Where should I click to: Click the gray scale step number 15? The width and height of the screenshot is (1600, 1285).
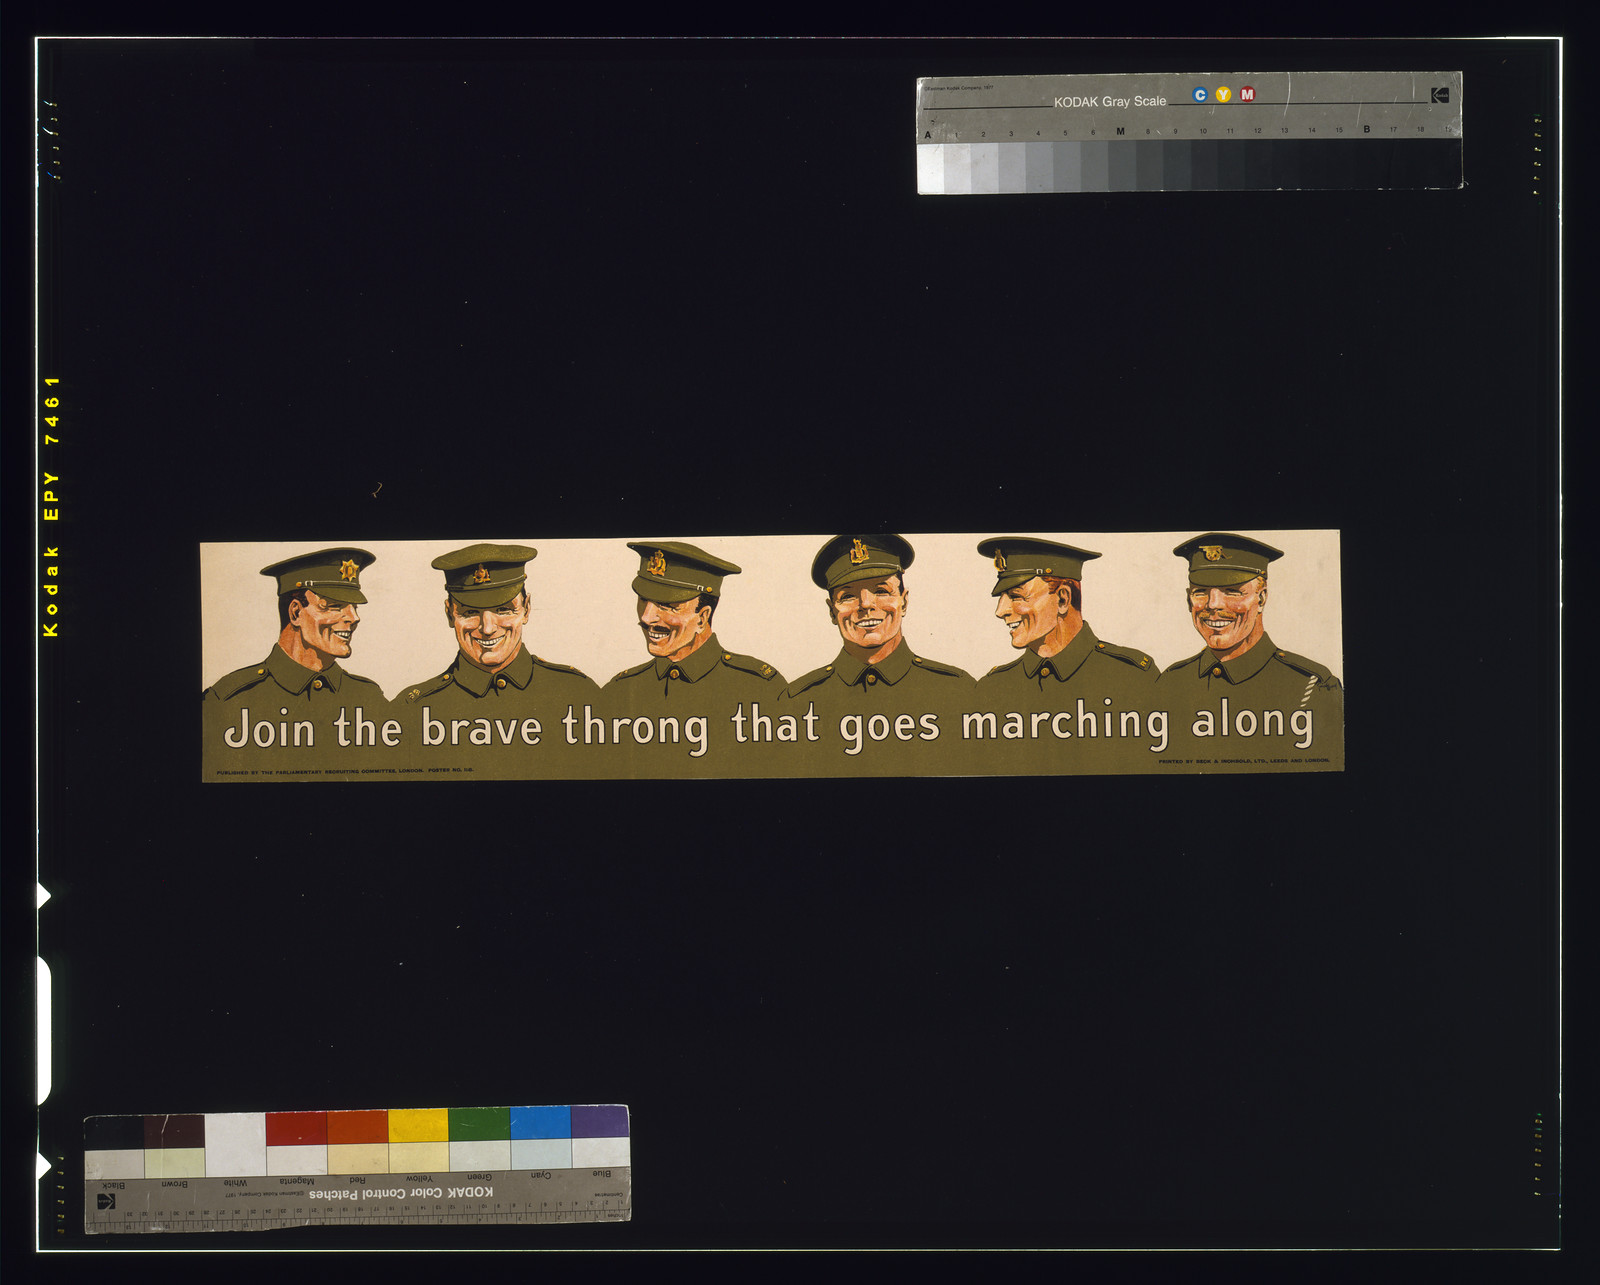(x=1339, y=130)
